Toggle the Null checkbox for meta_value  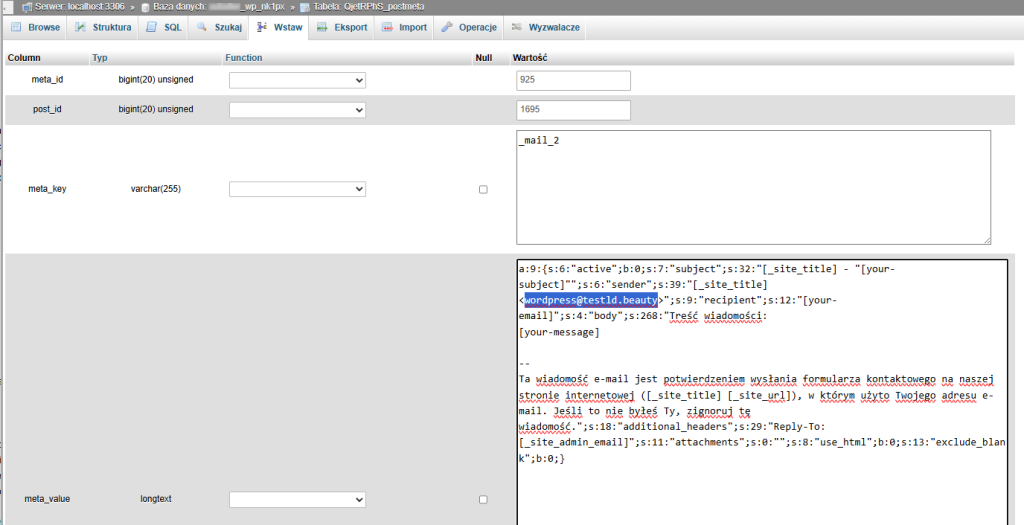483,500
